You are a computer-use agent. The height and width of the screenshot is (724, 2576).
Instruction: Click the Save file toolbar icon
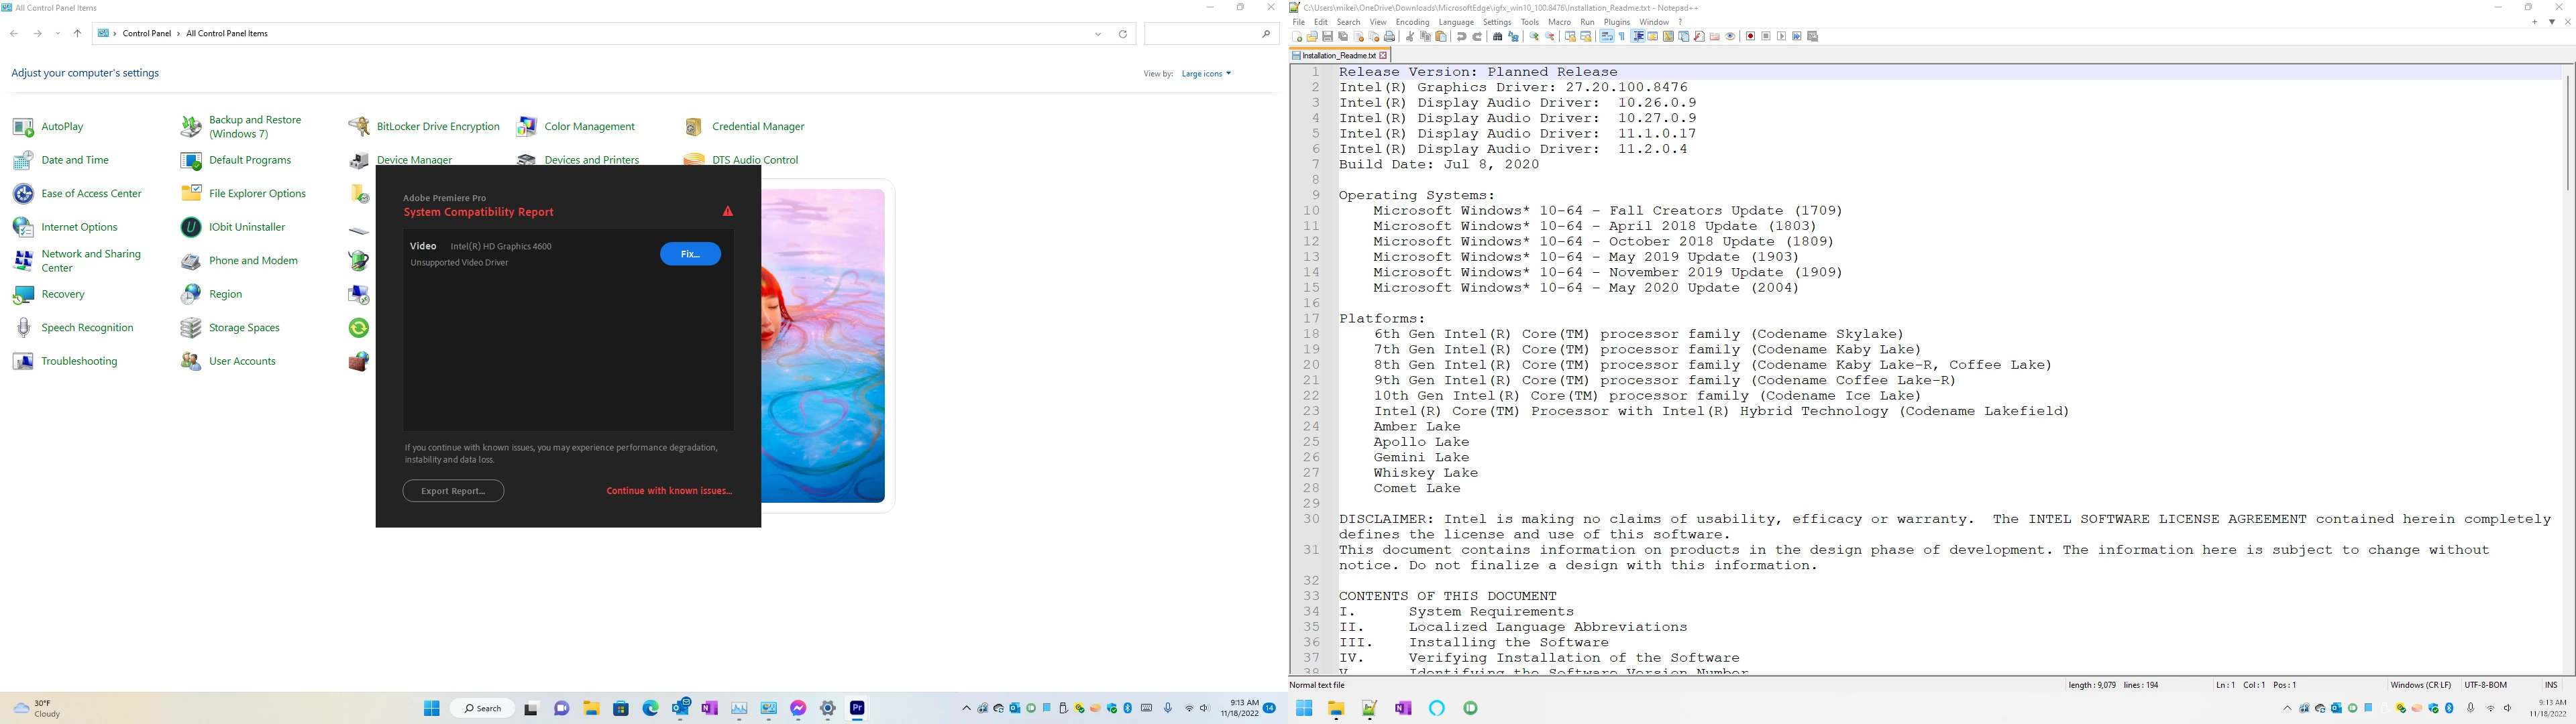click(1327, 36)
